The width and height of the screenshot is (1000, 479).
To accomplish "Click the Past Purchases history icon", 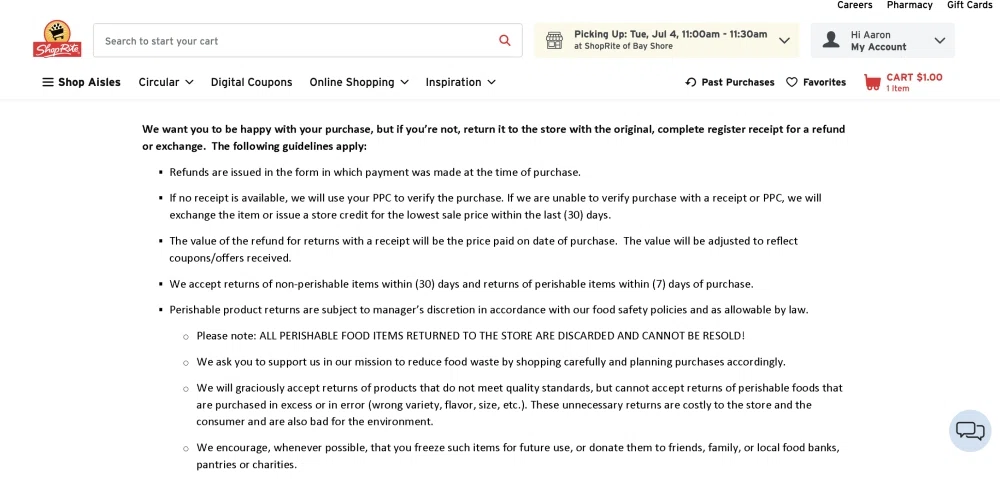I will [x=691, y=82].
